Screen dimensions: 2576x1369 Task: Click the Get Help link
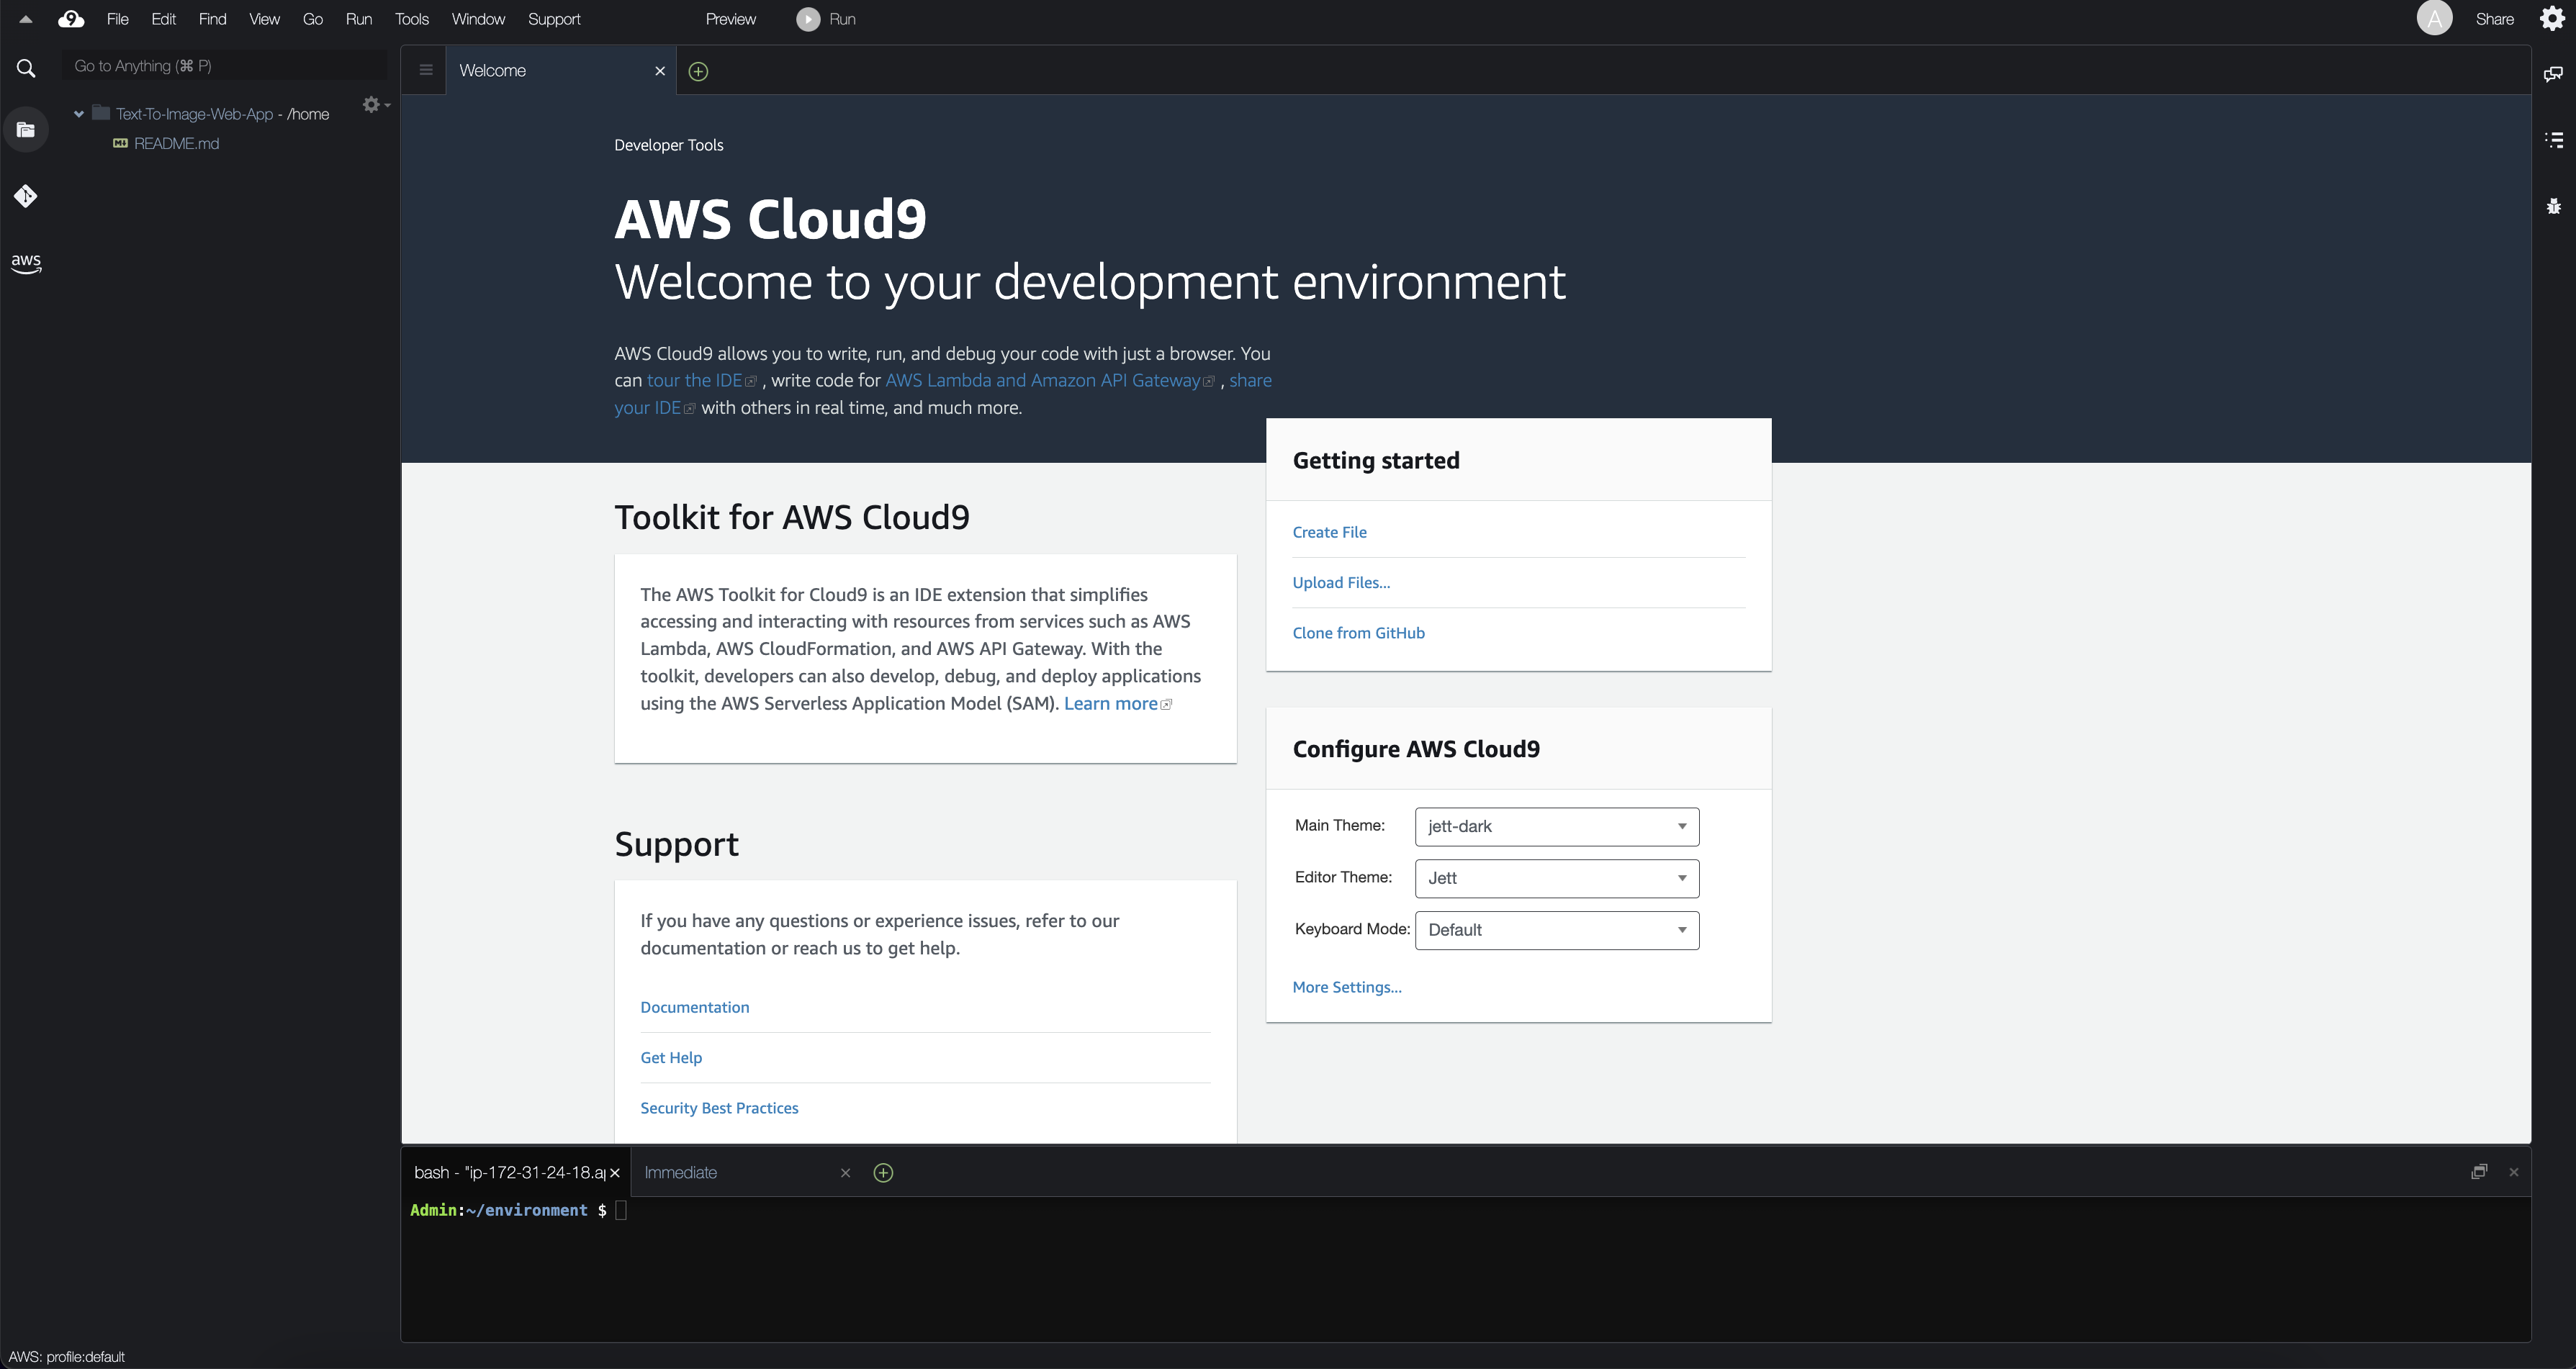click(671, 1057)
